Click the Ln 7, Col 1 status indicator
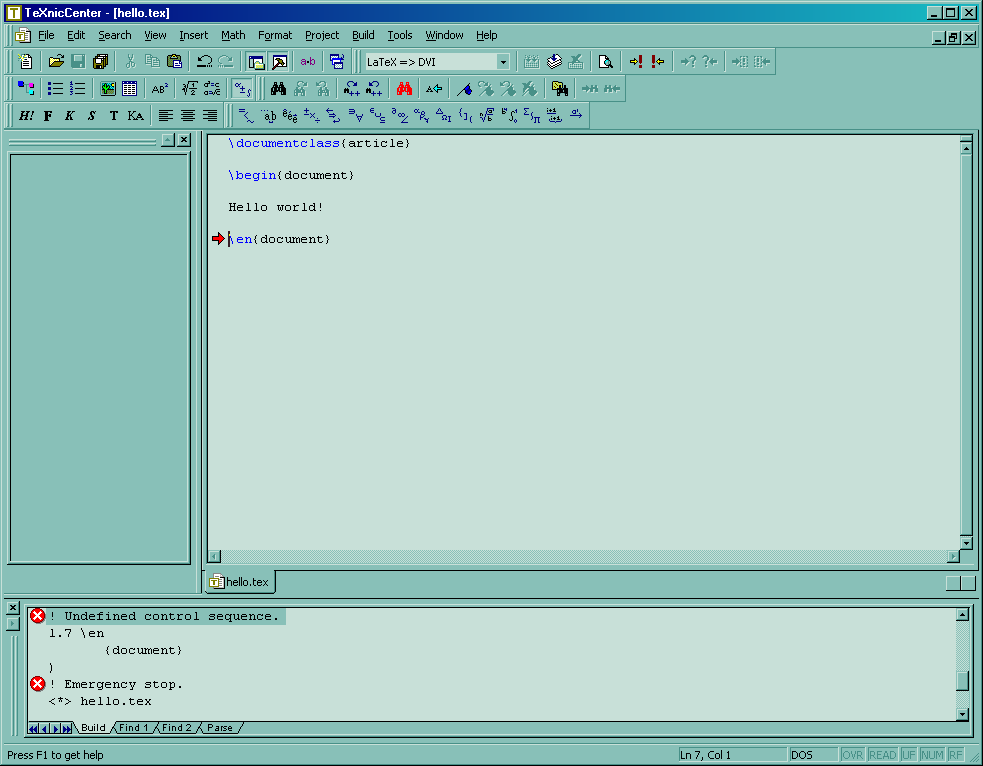This screenshot has width=983, height=766. [x=732, y=755]
